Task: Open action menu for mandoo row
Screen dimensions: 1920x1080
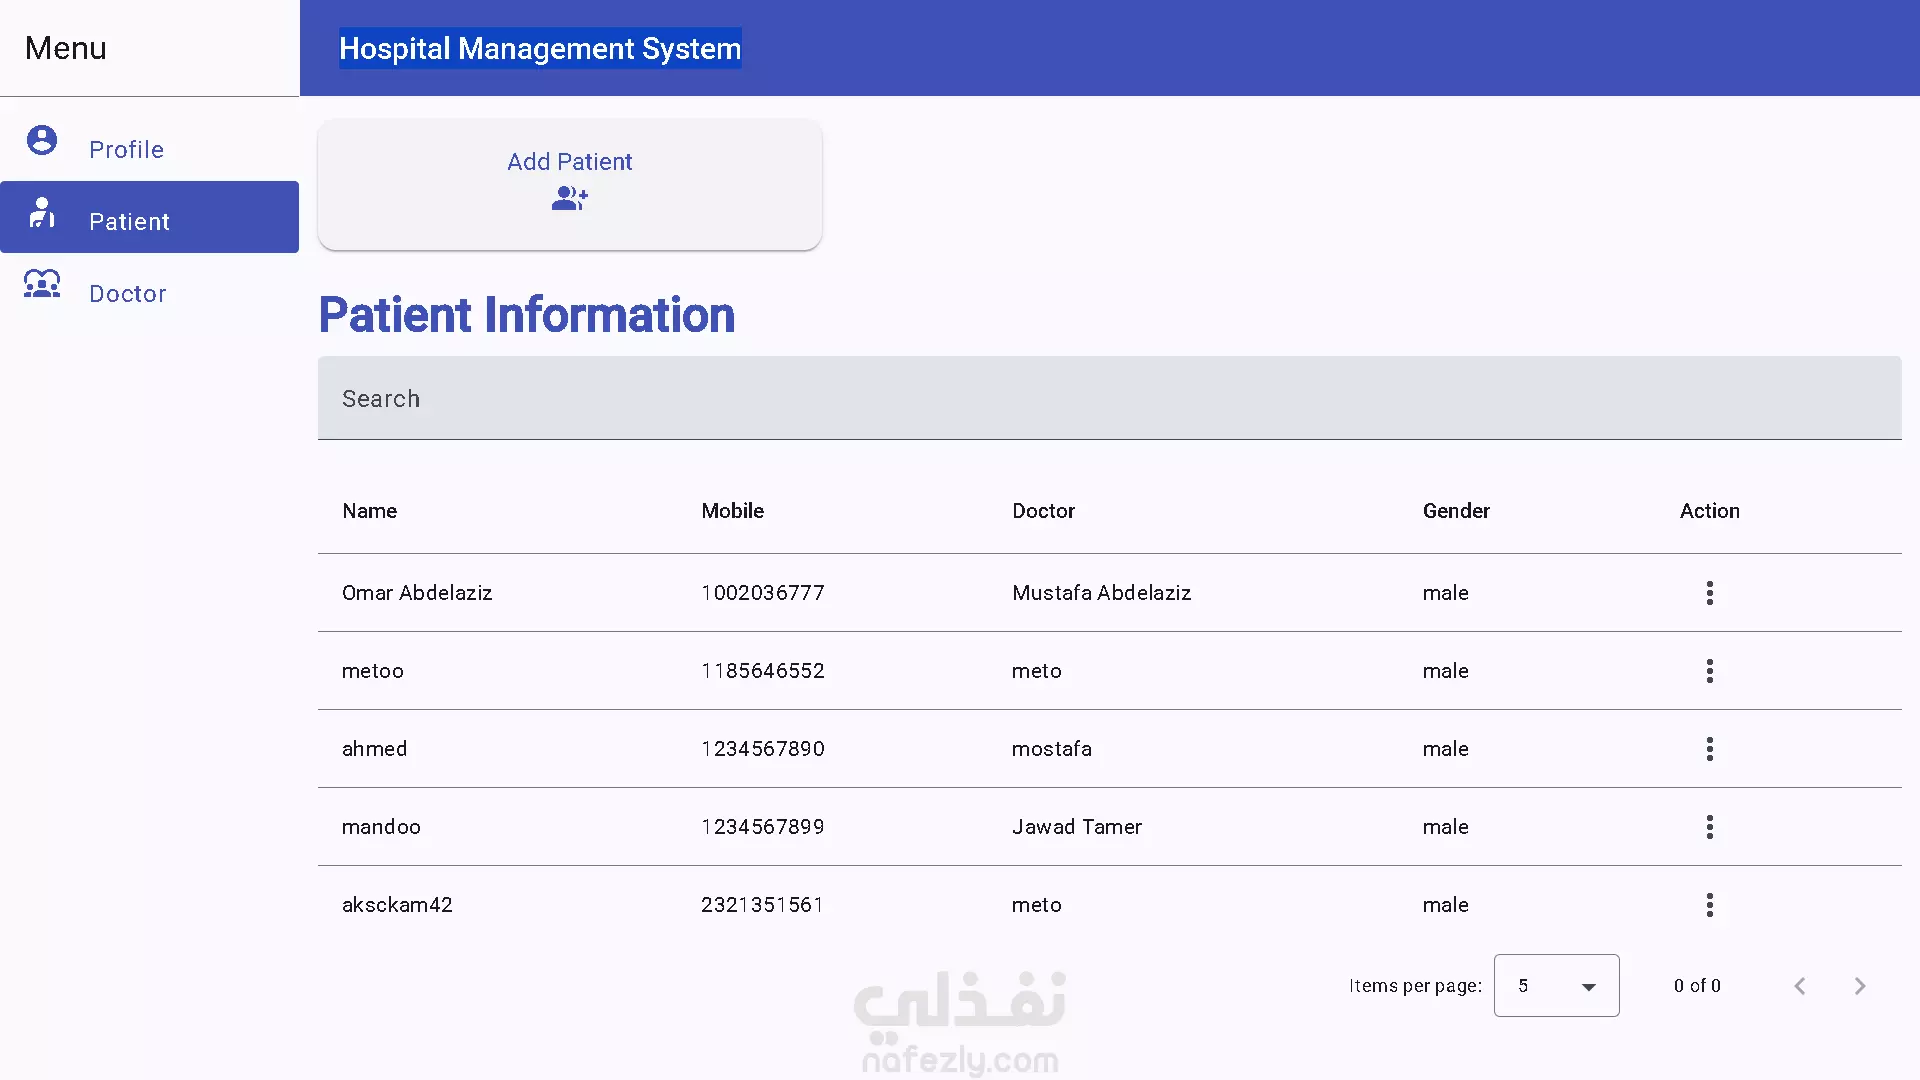Action: point(1710,827)
